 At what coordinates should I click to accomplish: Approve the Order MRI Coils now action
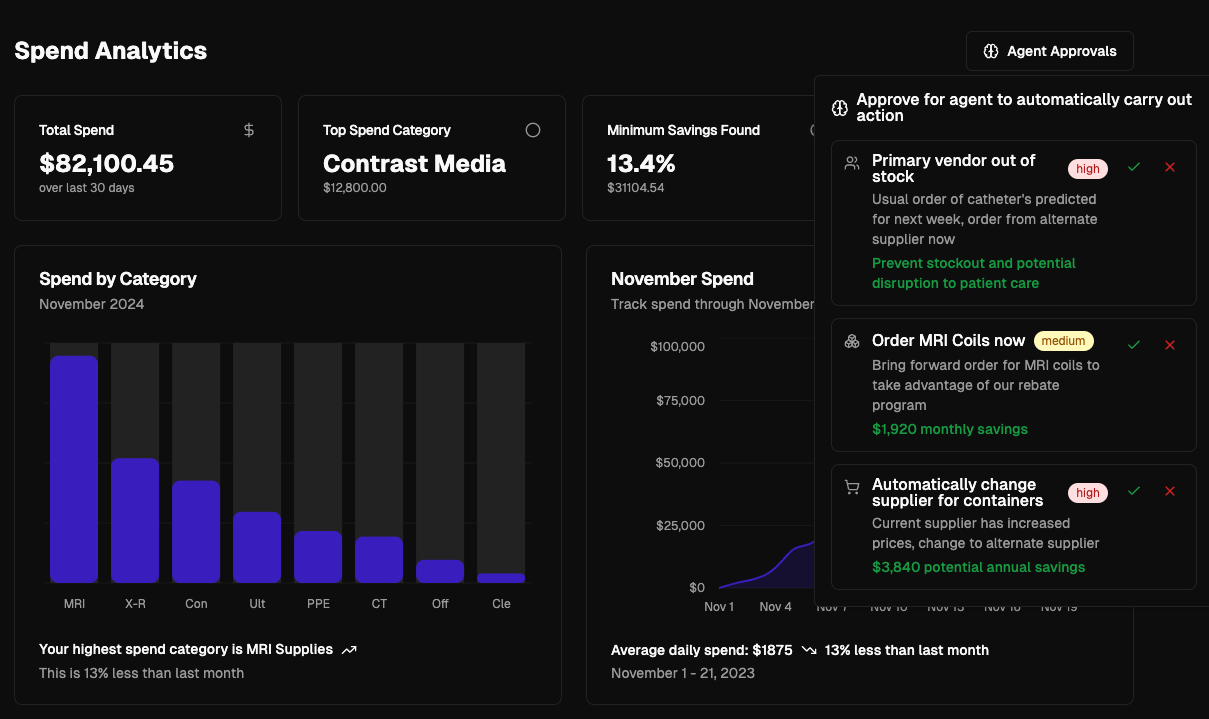[x=1134, y=345]
